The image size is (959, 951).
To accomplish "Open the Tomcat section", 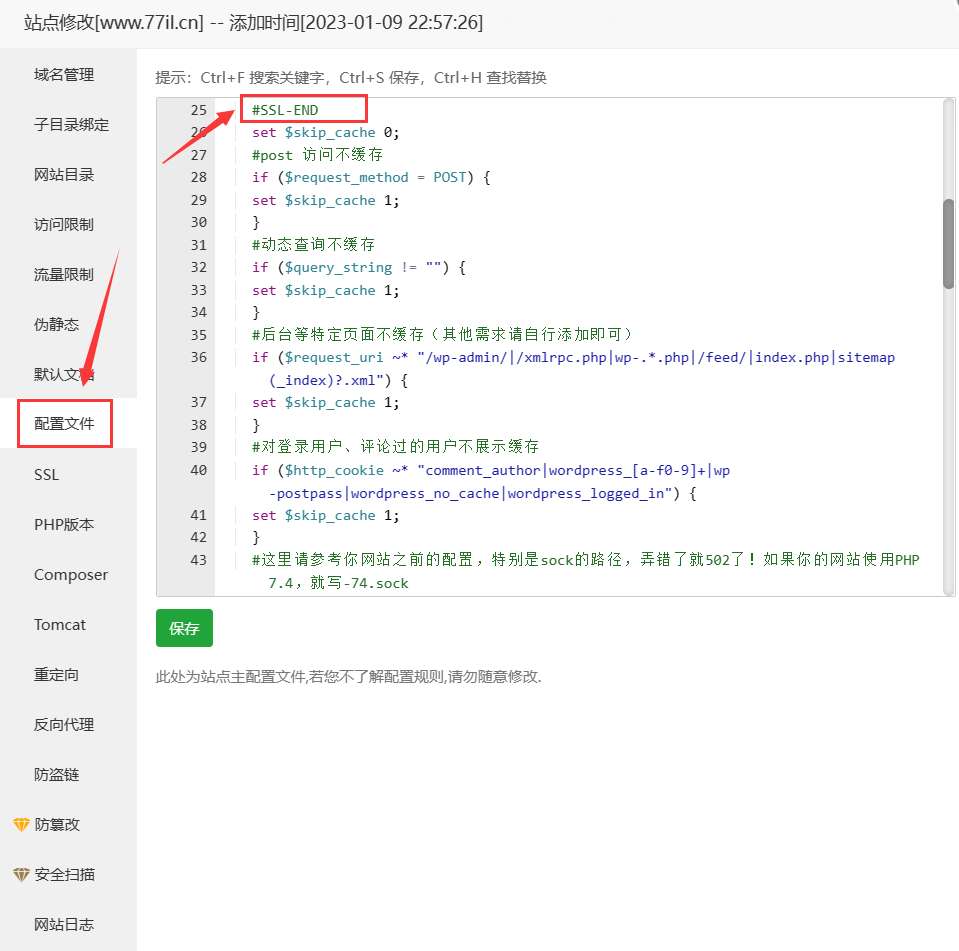I will [x=60, y=624].
